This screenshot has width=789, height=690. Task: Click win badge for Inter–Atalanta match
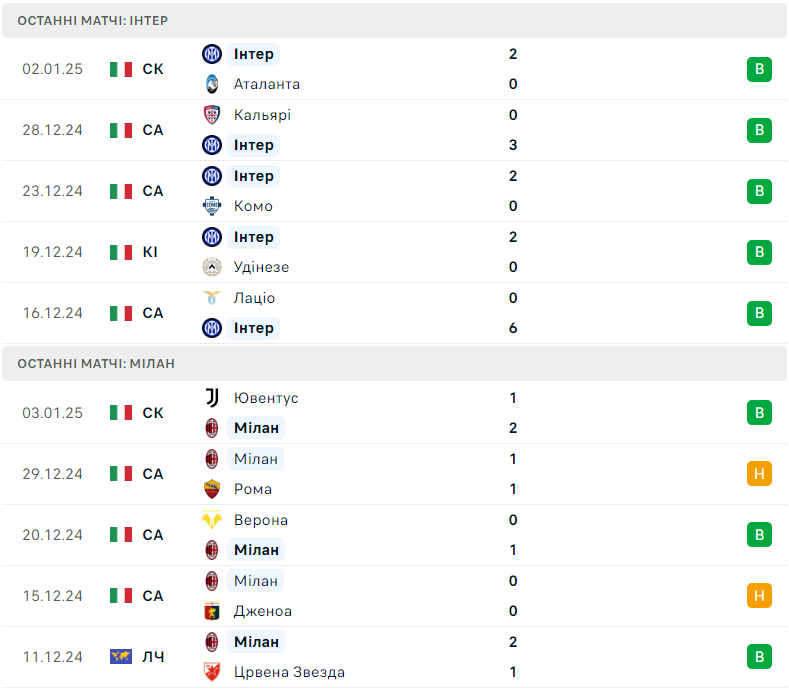click(x=759, y=69)
